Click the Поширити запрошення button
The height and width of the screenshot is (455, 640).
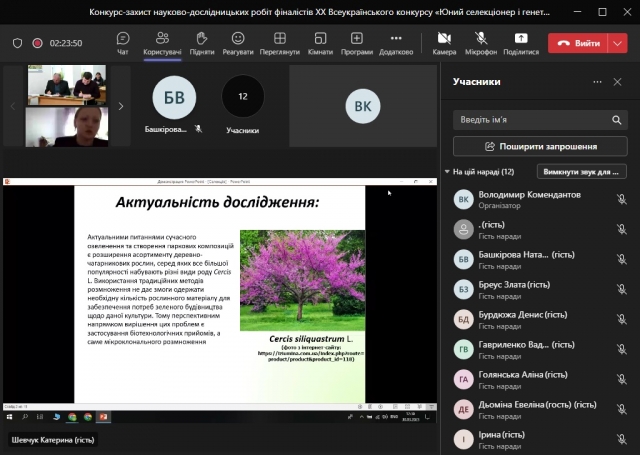pyautogui.click(x=539, y=146)
